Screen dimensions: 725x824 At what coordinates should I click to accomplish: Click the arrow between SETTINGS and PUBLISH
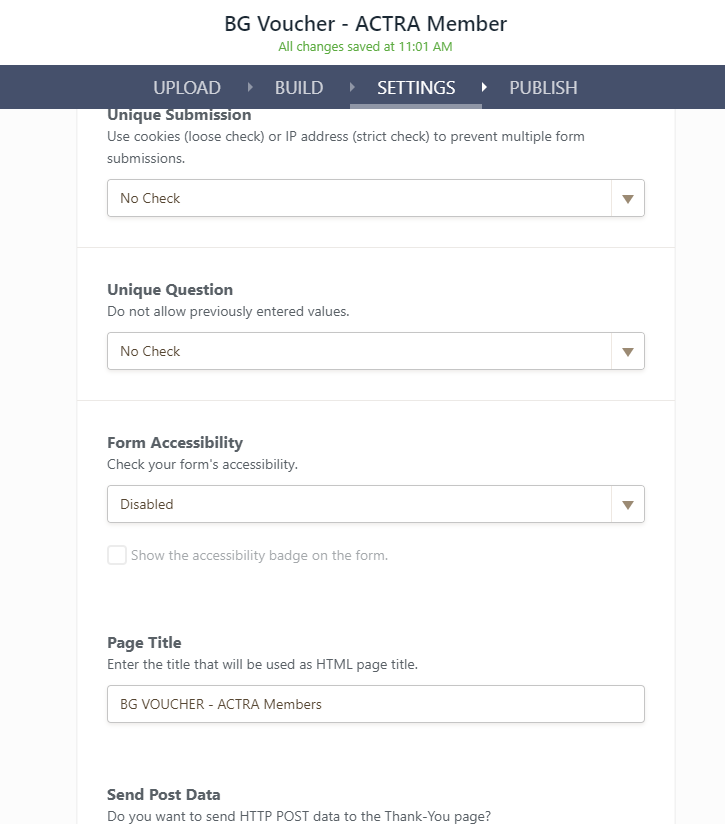[485, 88]
